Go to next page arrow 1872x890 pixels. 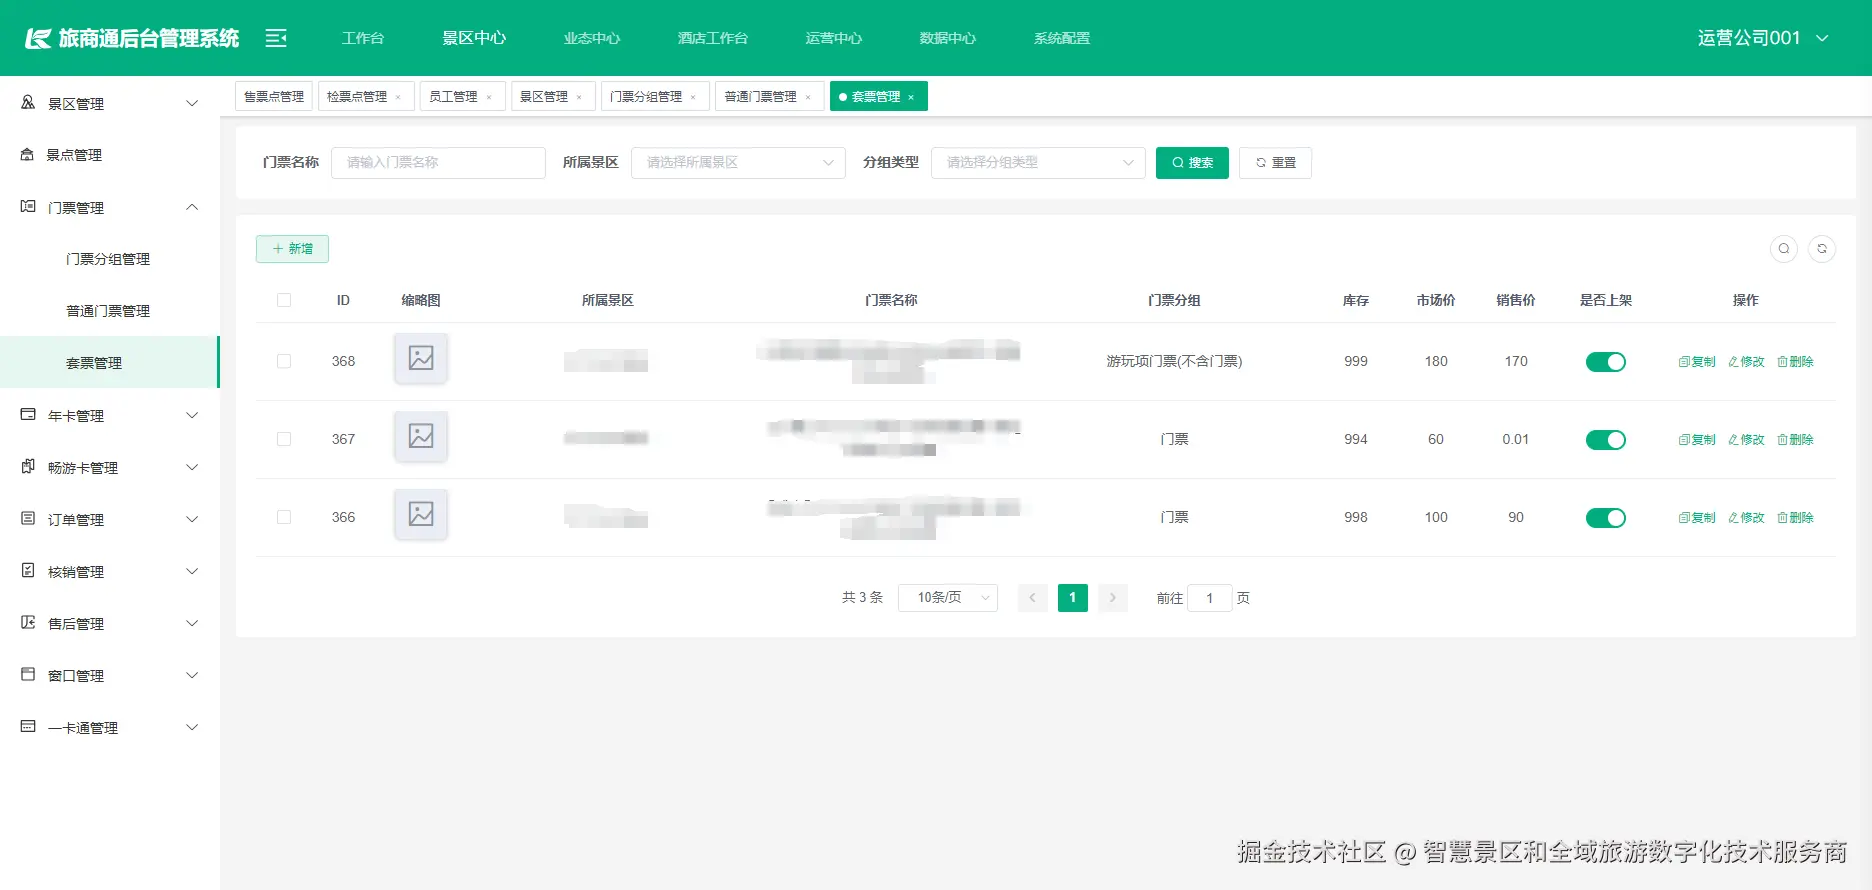pyautogui.click(x=1113, y=598)
